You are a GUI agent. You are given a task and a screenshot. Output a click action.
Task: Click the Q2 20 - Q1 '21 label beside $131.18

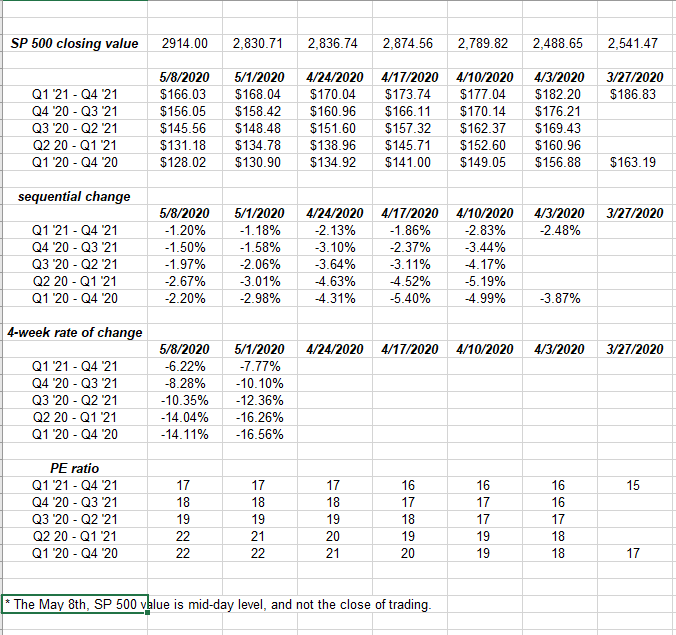coord(75,146)
